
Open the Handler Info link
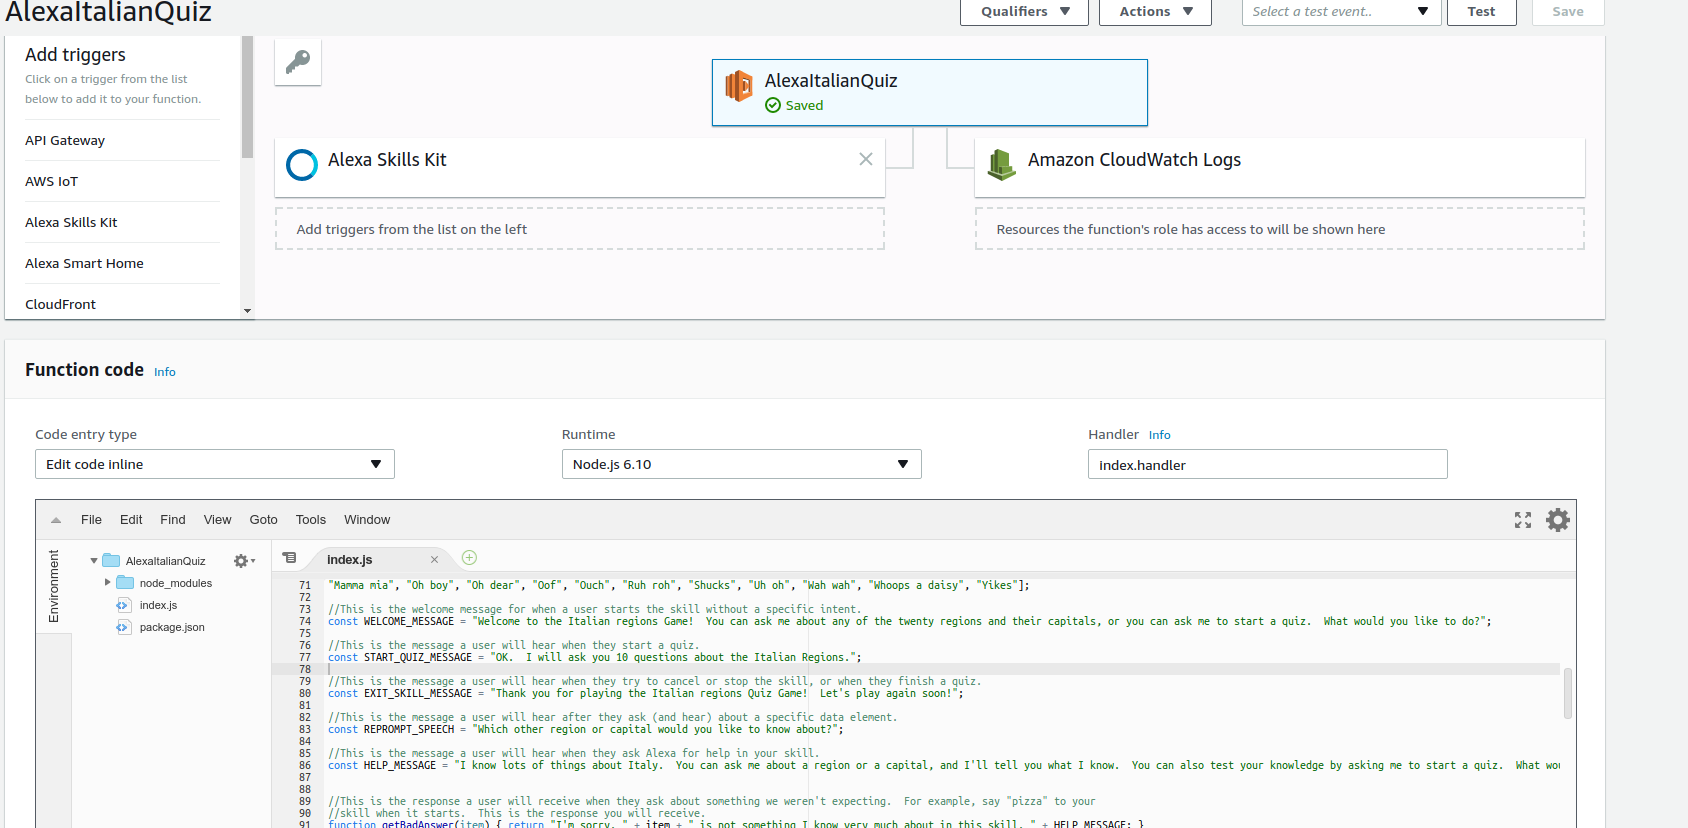tap(1160, 435)
